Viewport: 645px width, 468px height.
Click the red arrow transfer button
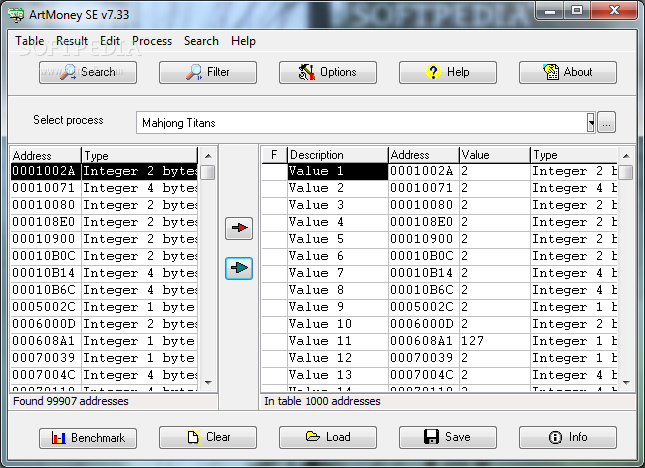pyautogui.click(x=239, y=228)
